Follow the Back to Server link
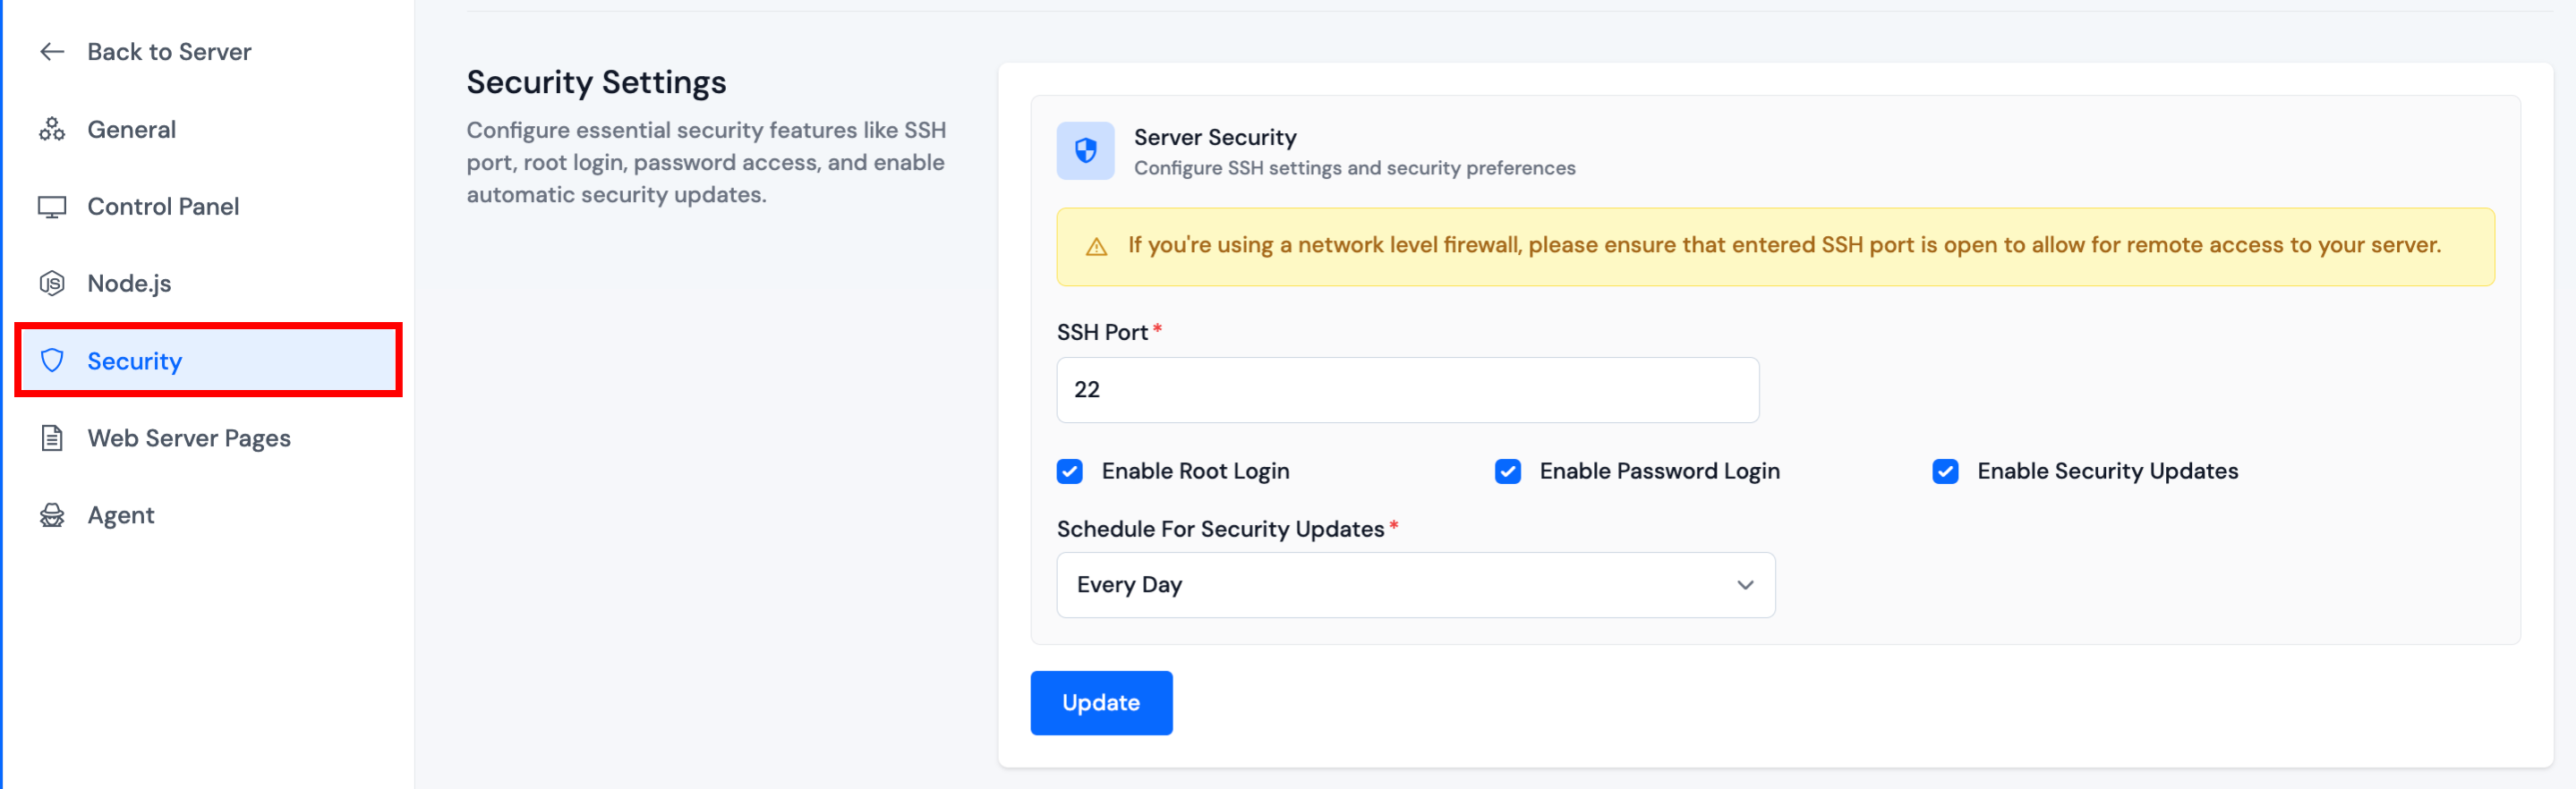The height and width of the screenshot is (789, 2576). coord(169,52)
